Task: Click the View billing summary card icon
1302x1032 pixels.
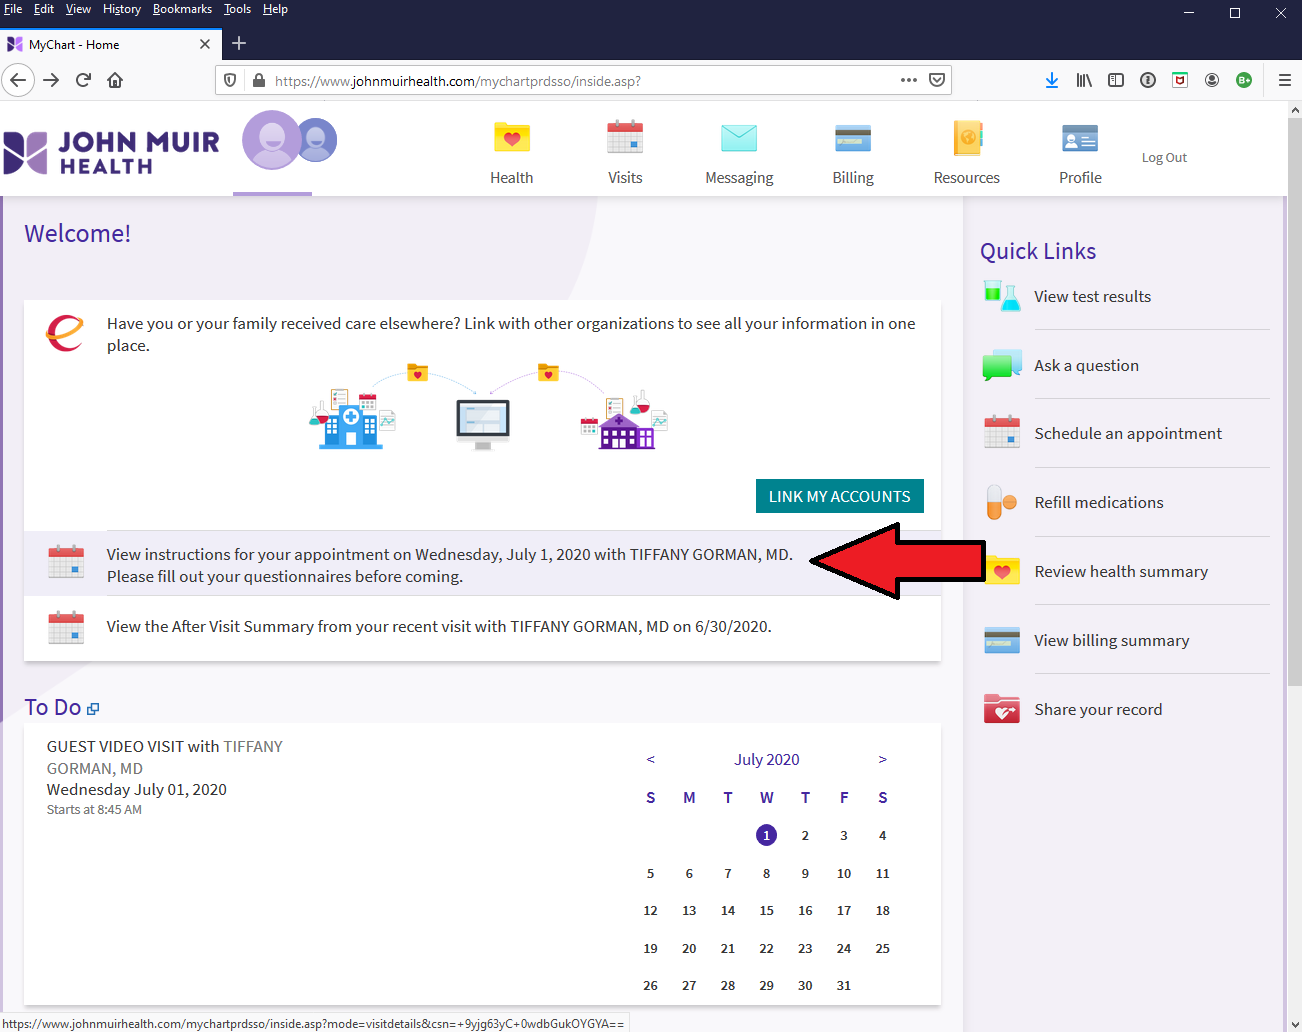Action: [x=1002, y=640]
